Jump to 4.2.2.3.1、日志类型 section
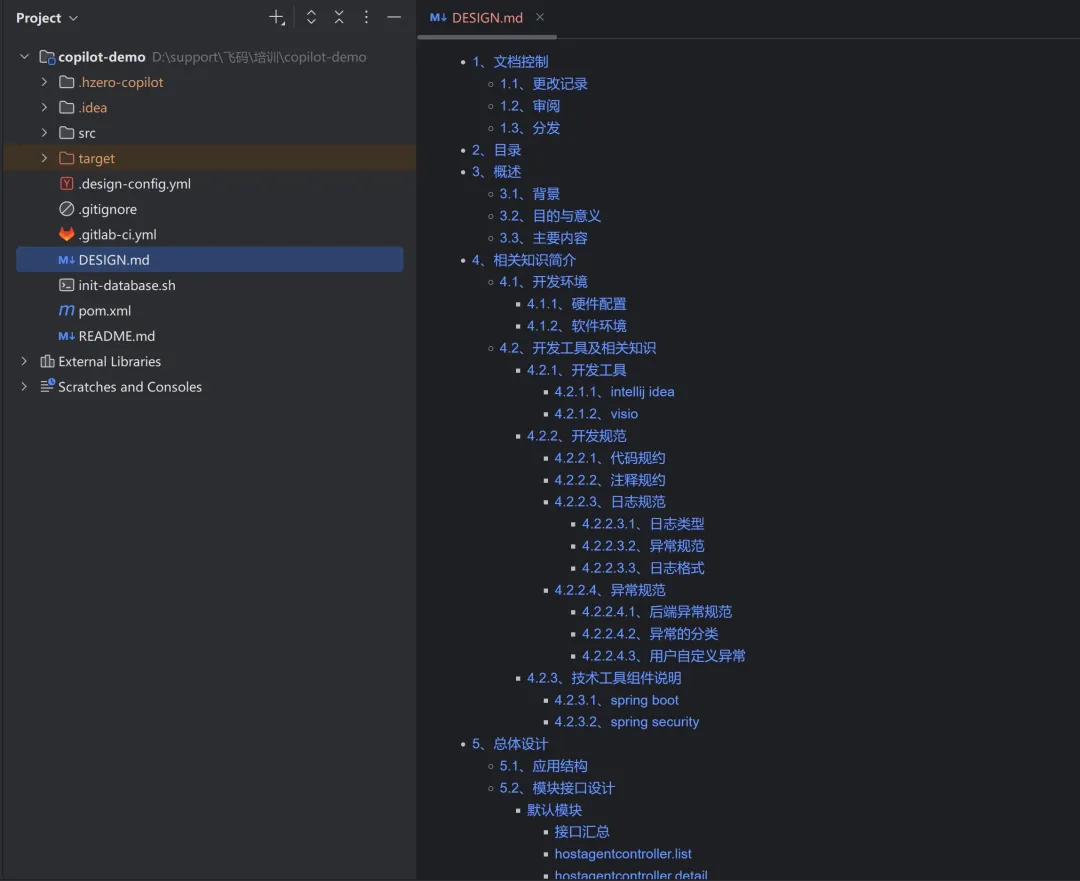1080x881 pixels. [643, 524]
